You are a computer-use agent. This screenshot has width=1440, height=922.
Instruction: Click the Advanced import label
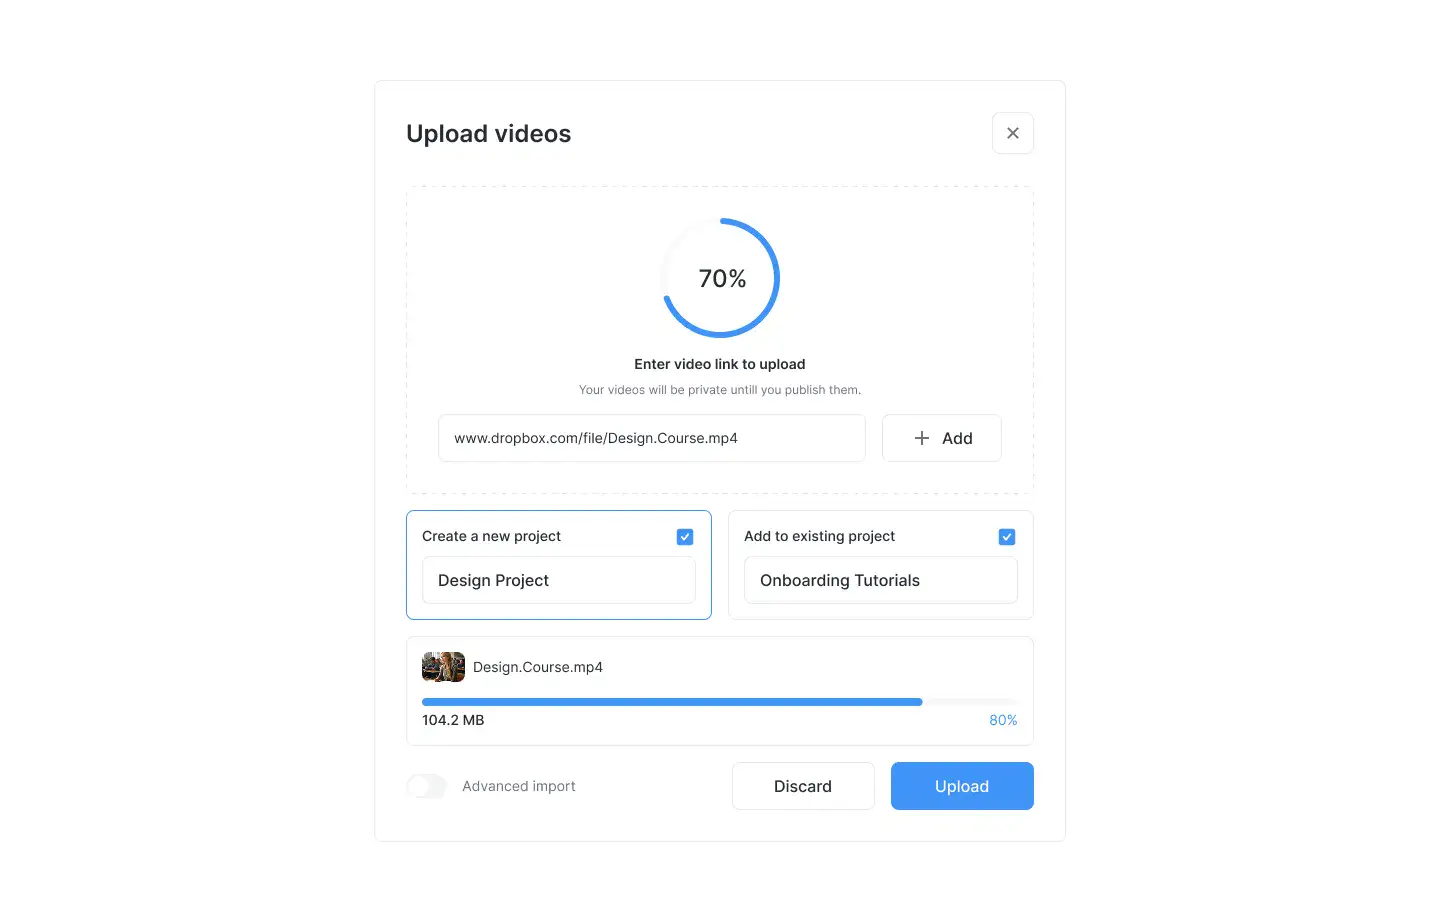tap(519, 786)
